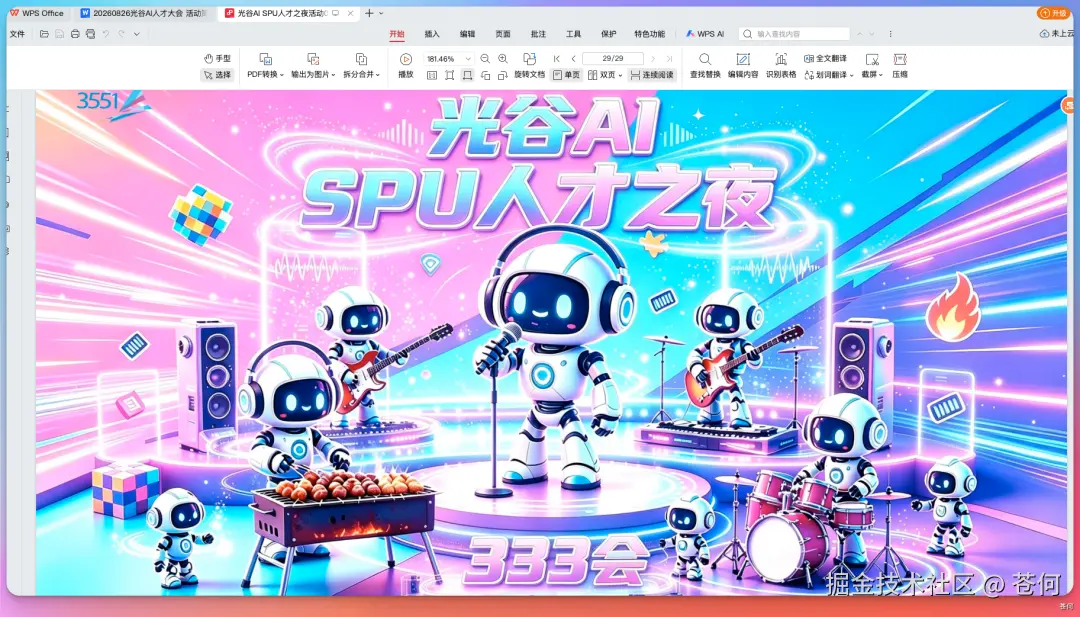Click the 29/29 page number field
Screen dimensions: 1080x617
(x=613, y=59)
